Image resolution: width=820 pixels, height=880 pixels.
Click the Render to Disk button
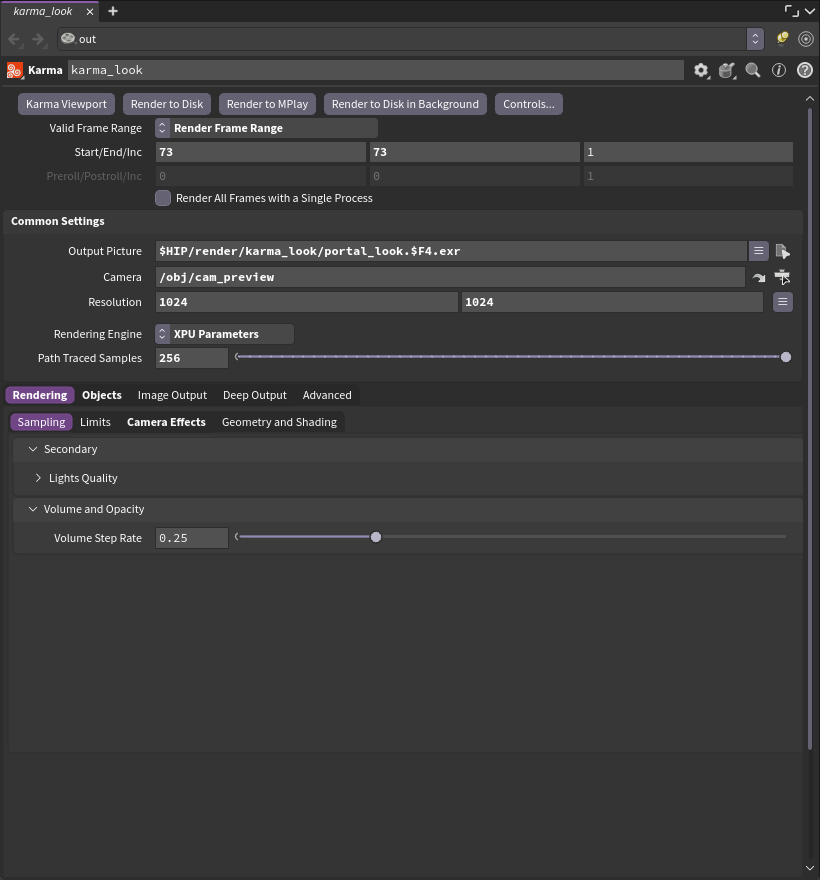point(167,104)
